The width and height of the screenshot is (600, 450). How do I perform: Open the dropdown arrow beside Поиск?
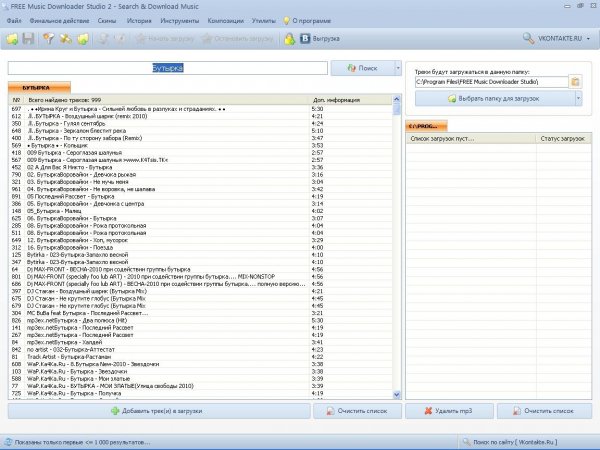tap(398, 68)
